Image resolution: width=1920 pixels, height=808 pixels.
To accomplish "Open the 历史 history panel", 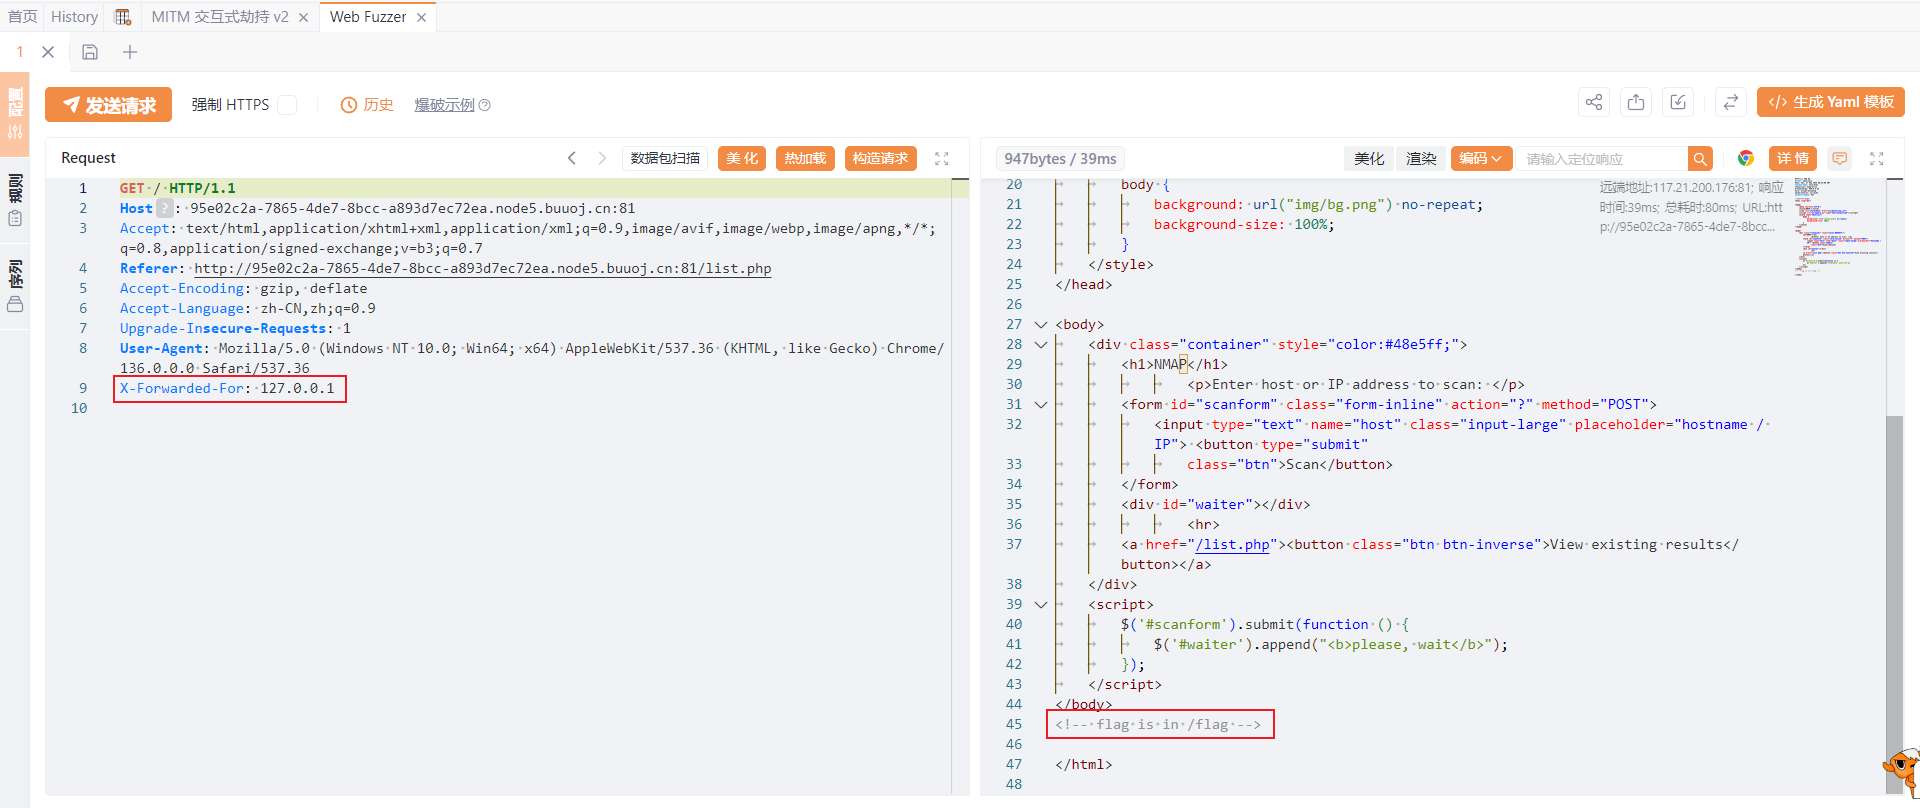I will point(367,104).
